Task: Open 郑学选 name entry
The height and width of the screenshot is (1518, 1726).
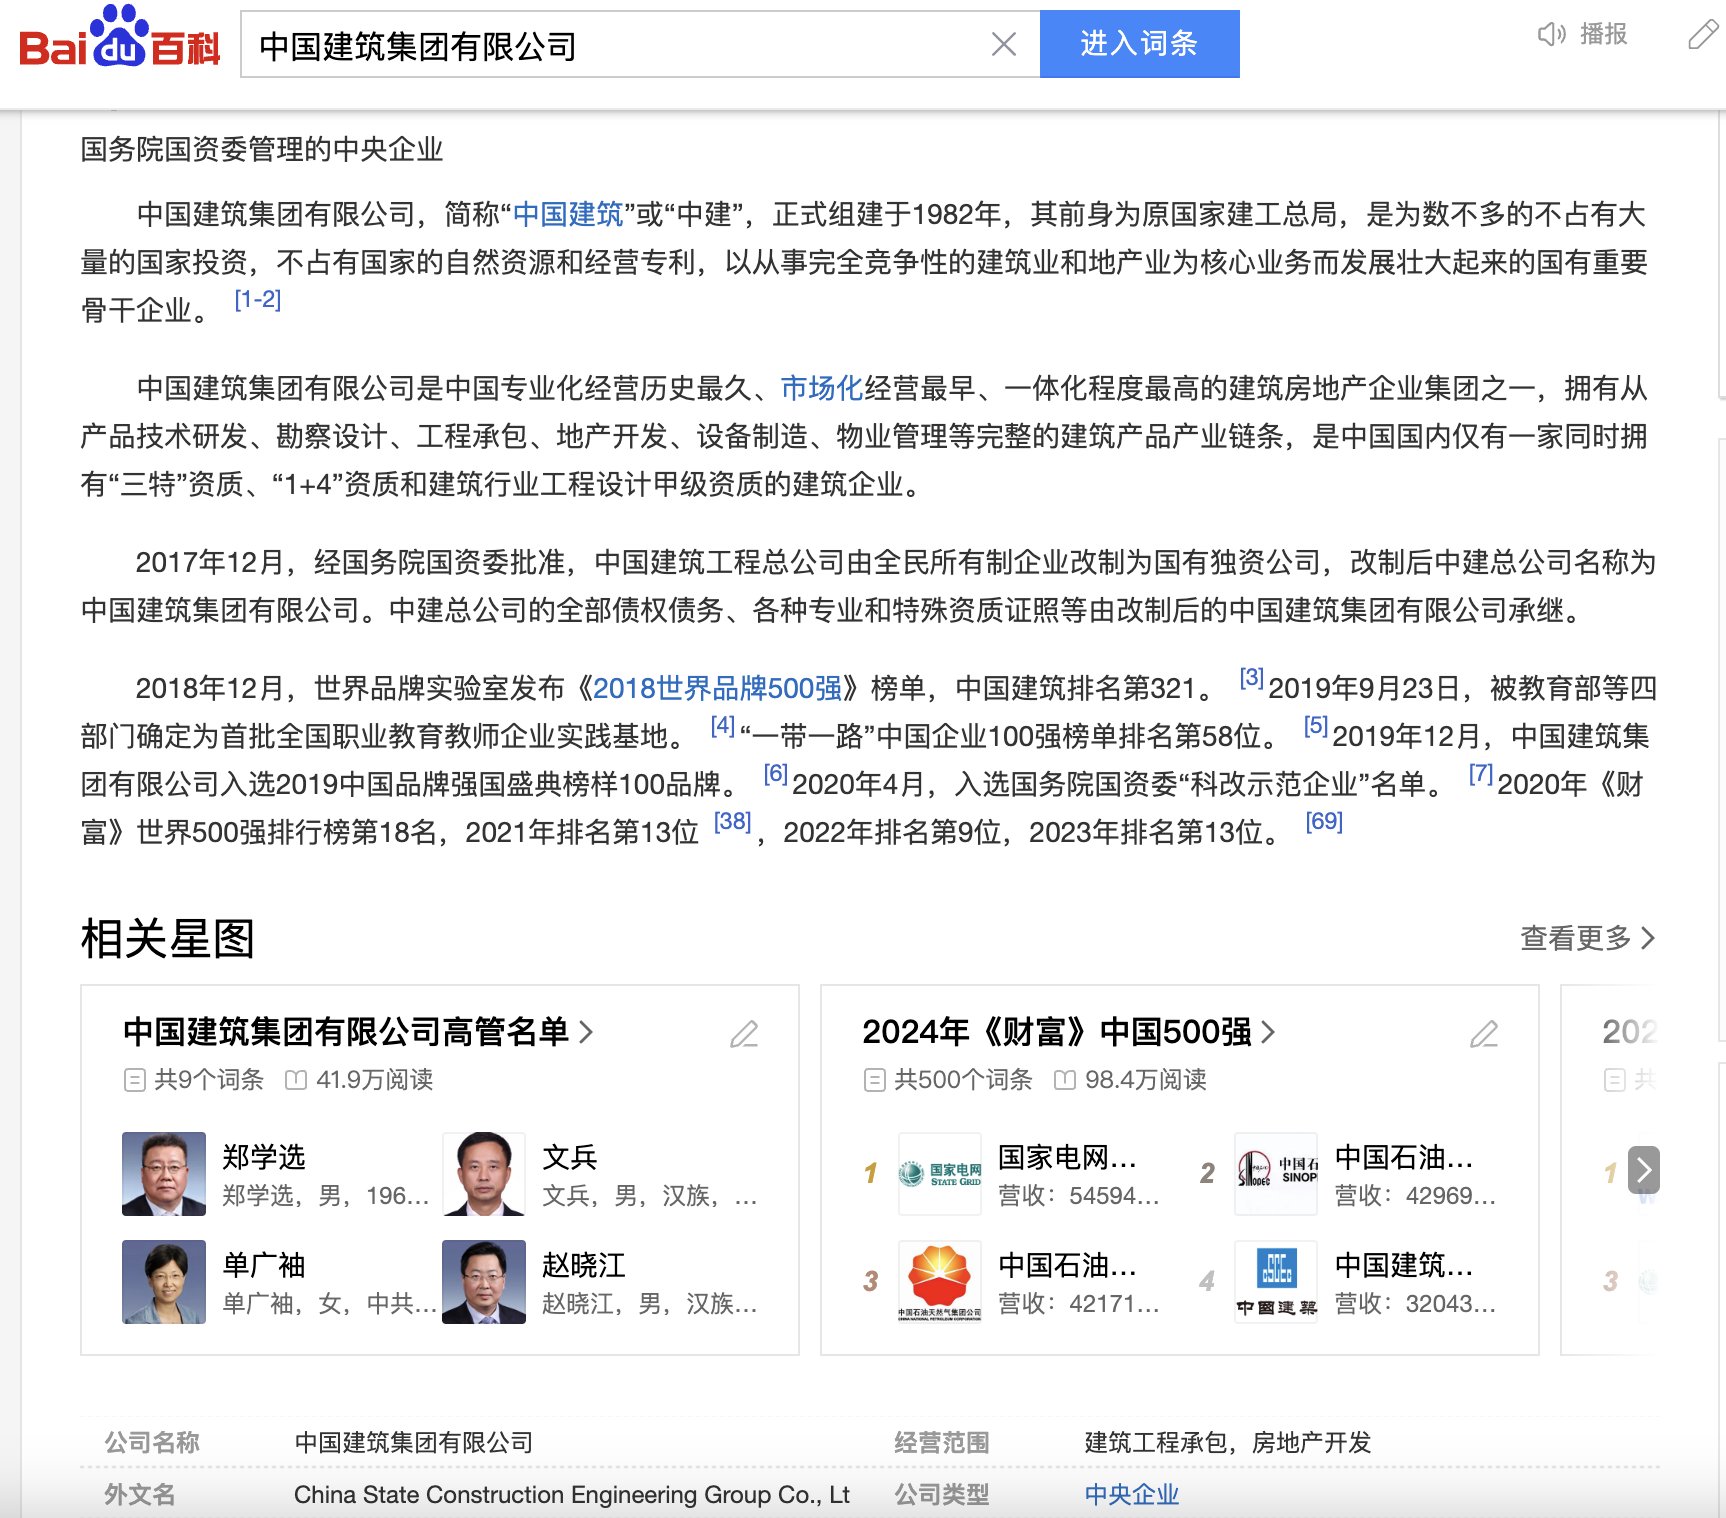Action: tap(264, 1157)
